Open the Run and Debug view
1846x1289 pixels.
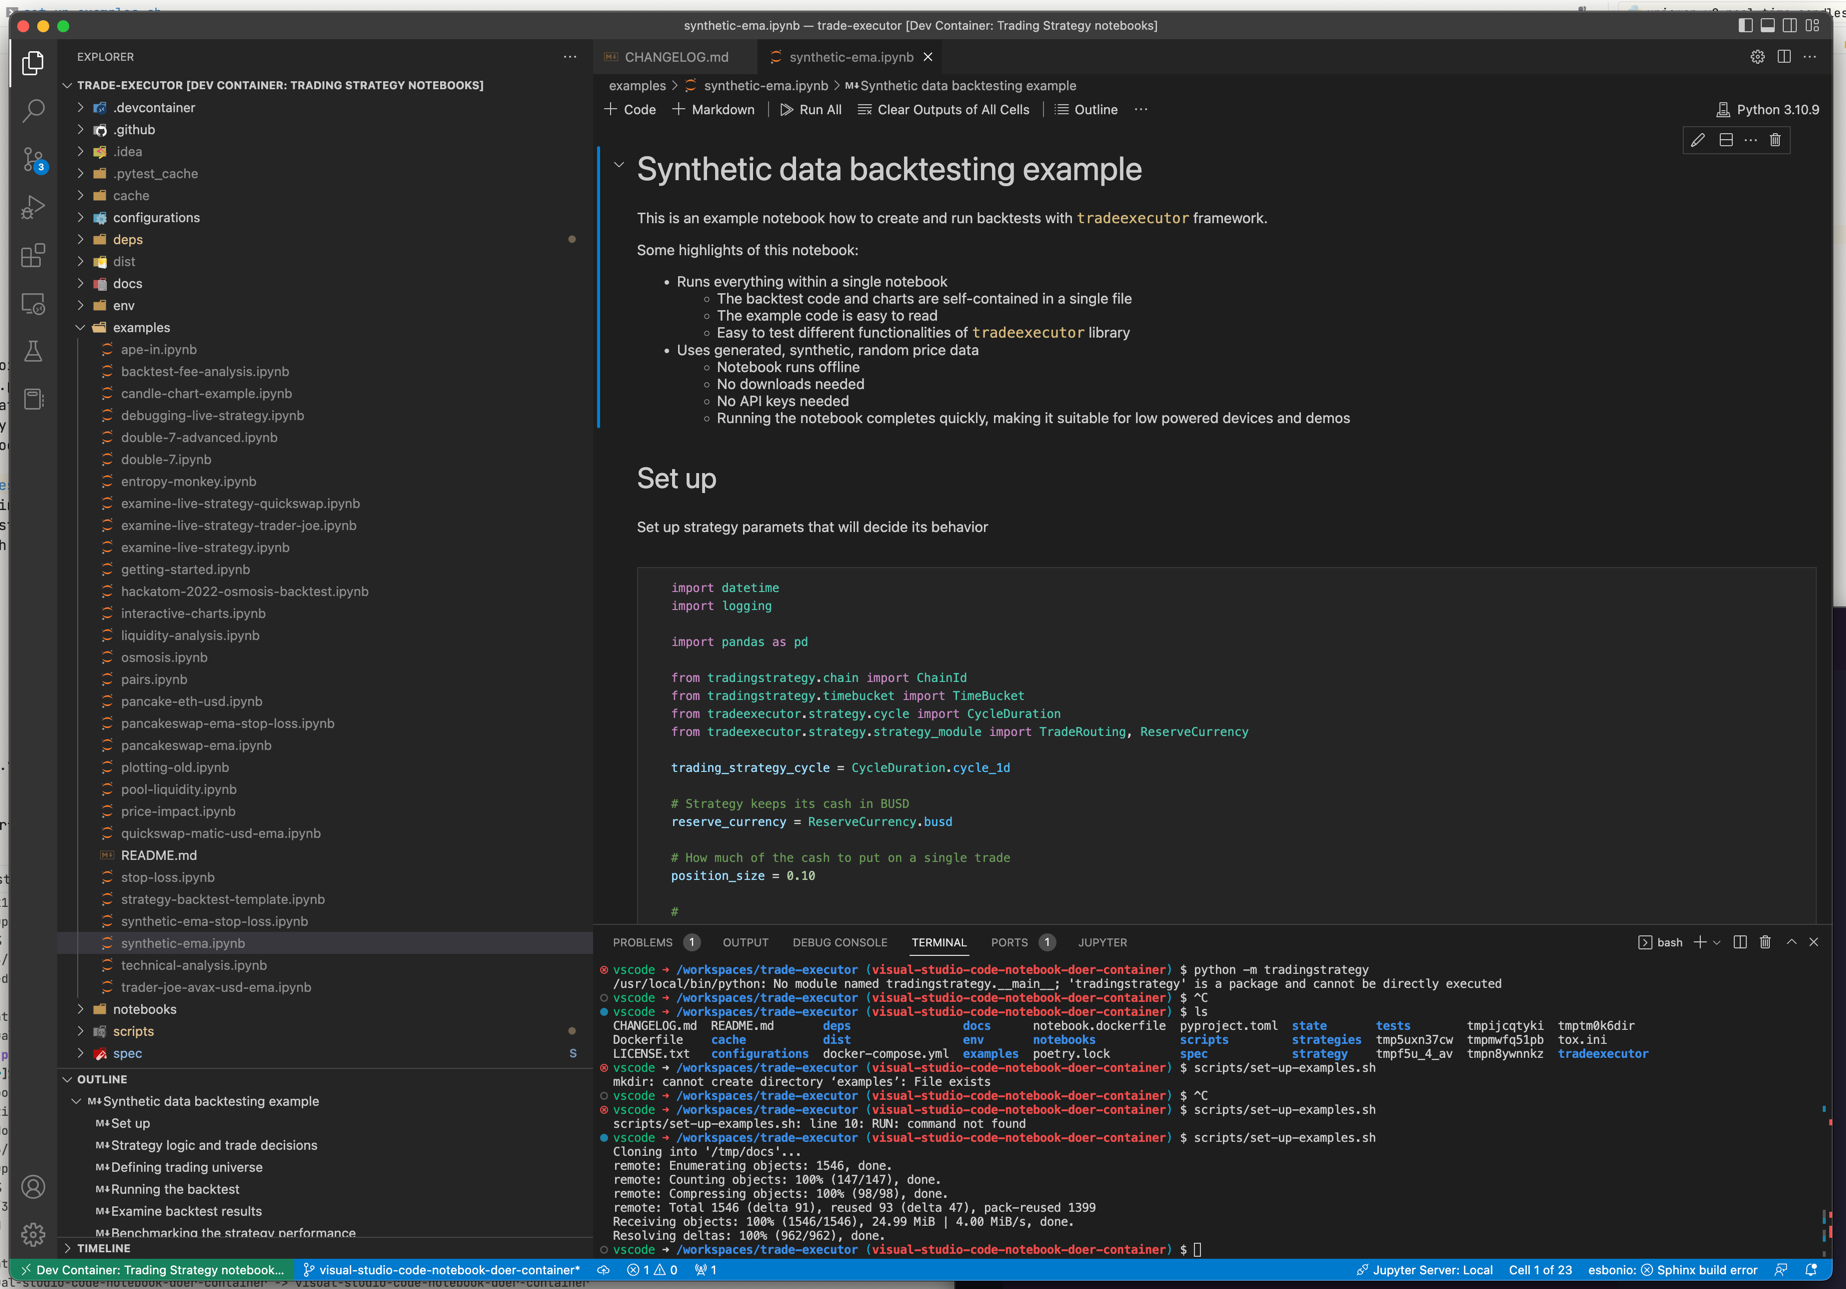point(33,207)
